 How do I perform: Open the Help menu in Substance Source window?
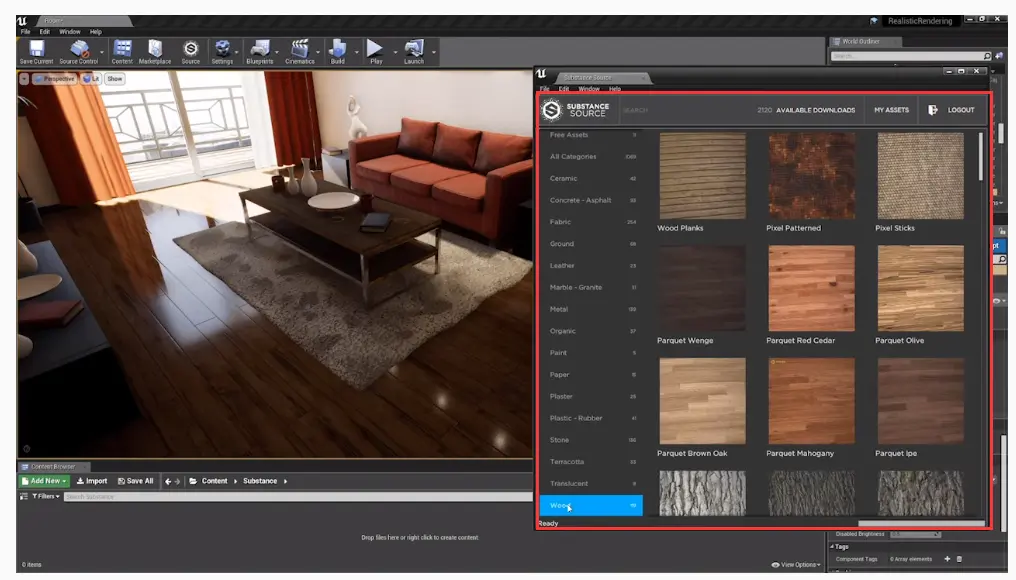[615, 89]
